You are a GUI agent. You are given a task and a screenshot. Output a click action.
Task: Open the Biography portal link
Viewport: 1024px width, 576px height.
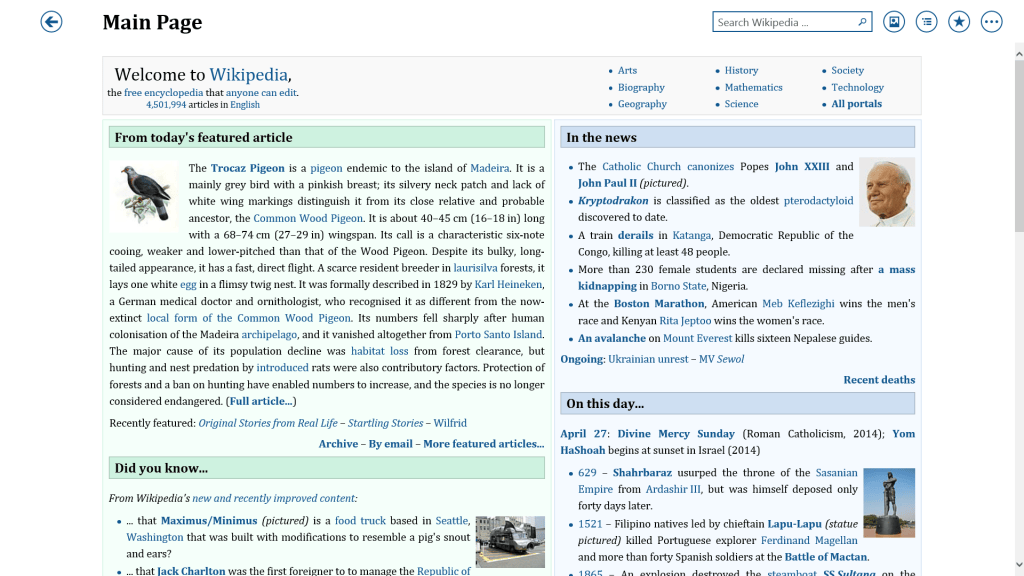pos(641,87)
